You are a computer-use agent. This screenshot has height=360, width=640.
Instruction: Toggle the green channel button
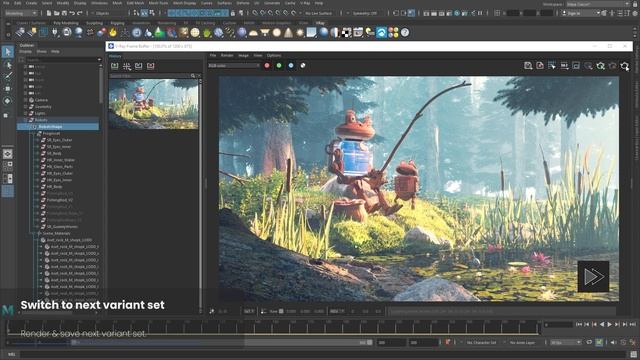279,65
